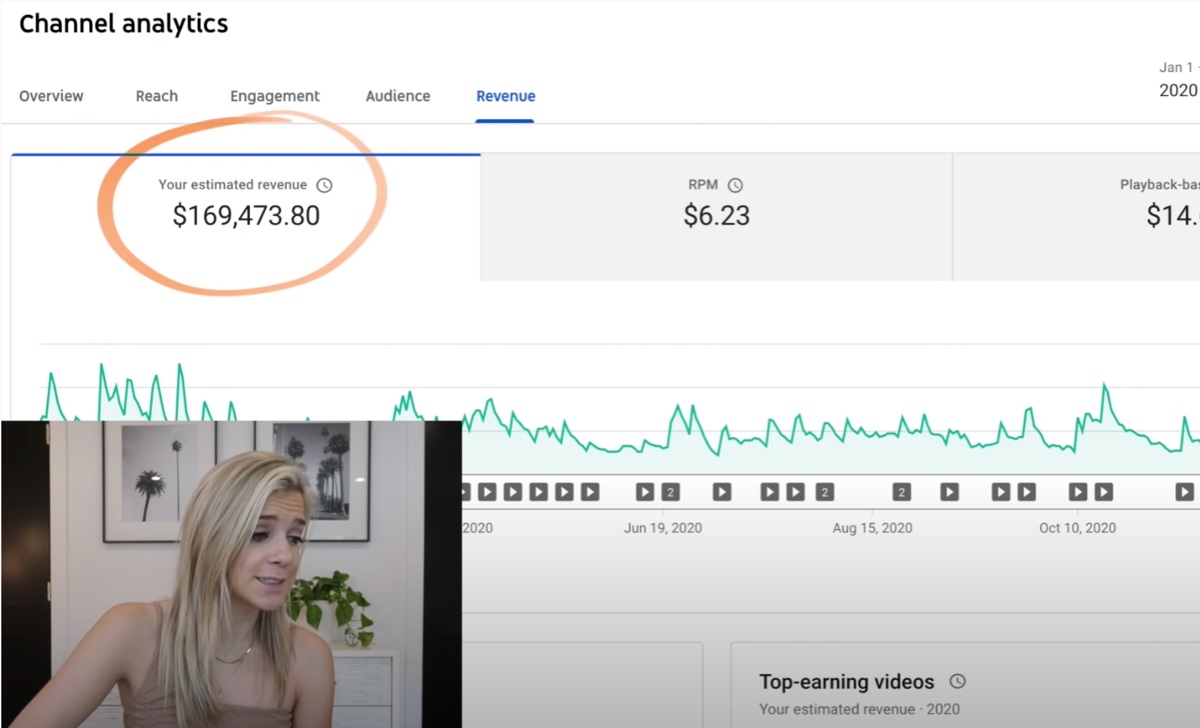Viewport: 1200px width, 728px height.
Task: Switch to the Overview tab
Action: click(51, 96)
